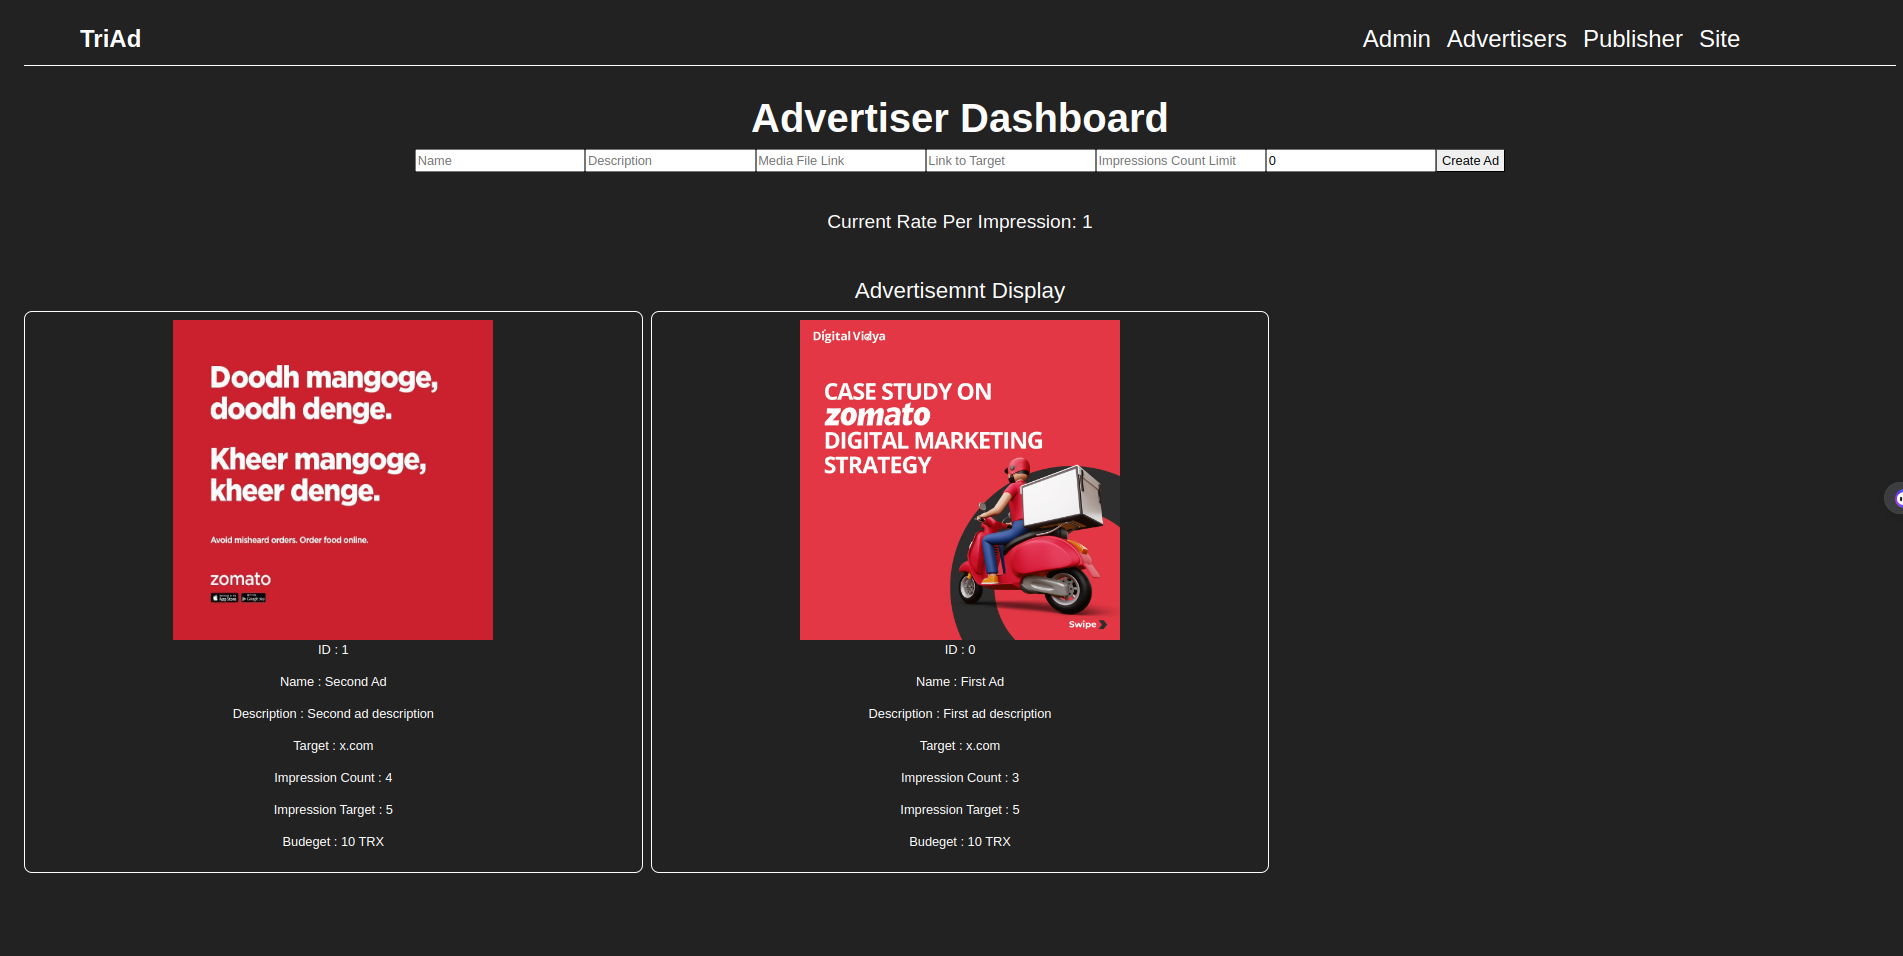The image size is (1903, 956).
Task: Open the Doodh mangoge zomato ad image
Action: (333, 480)
